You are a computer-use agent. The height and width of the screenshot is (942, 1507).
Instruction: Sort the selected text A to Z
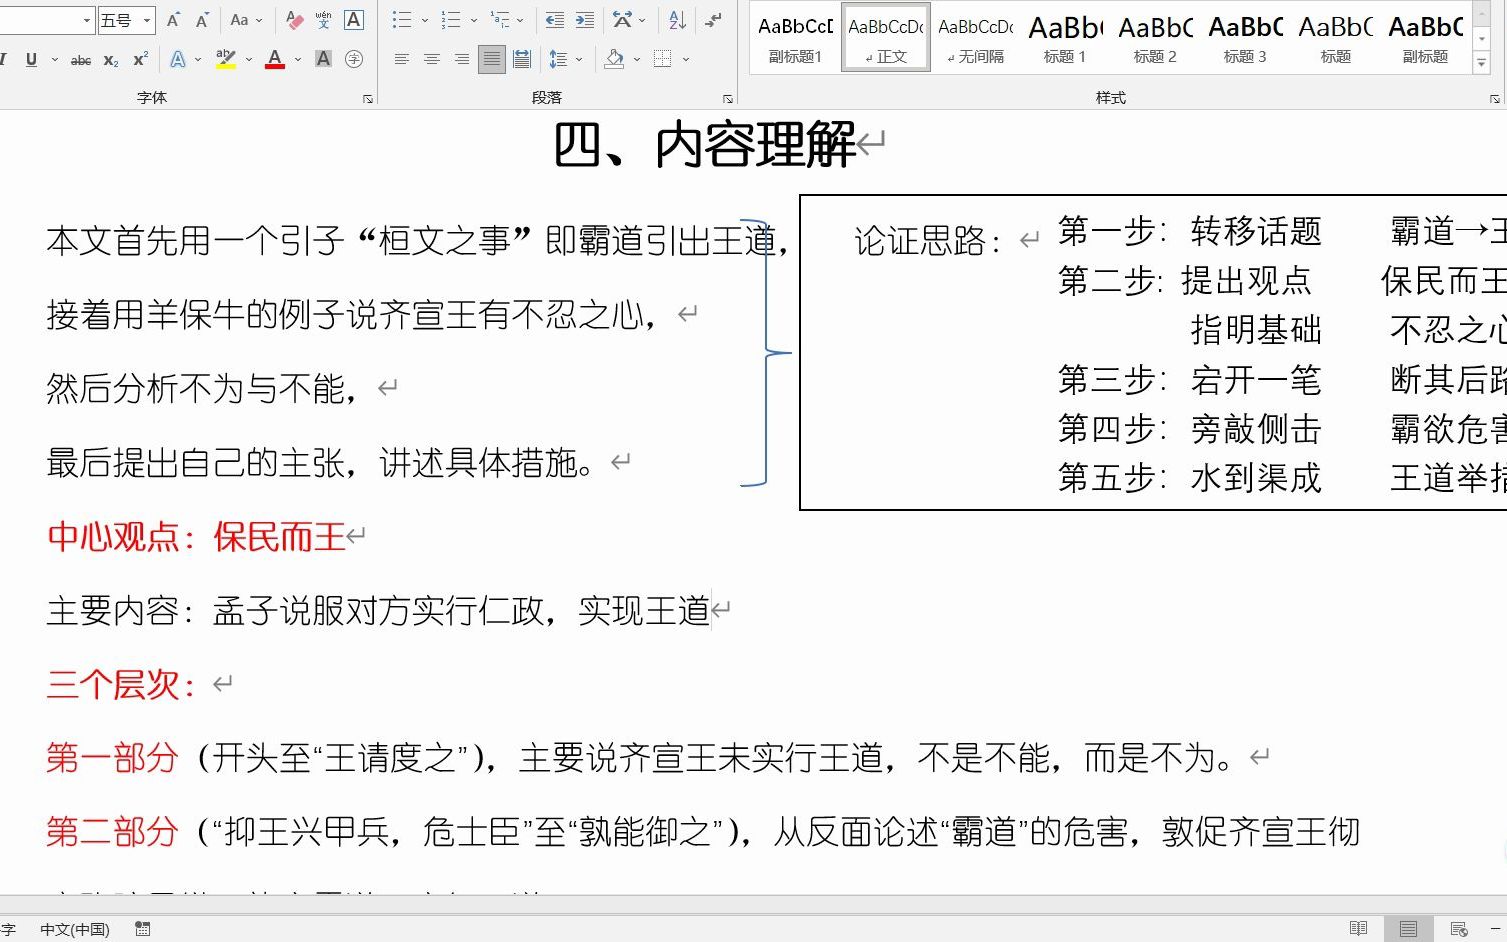(677, 20)
